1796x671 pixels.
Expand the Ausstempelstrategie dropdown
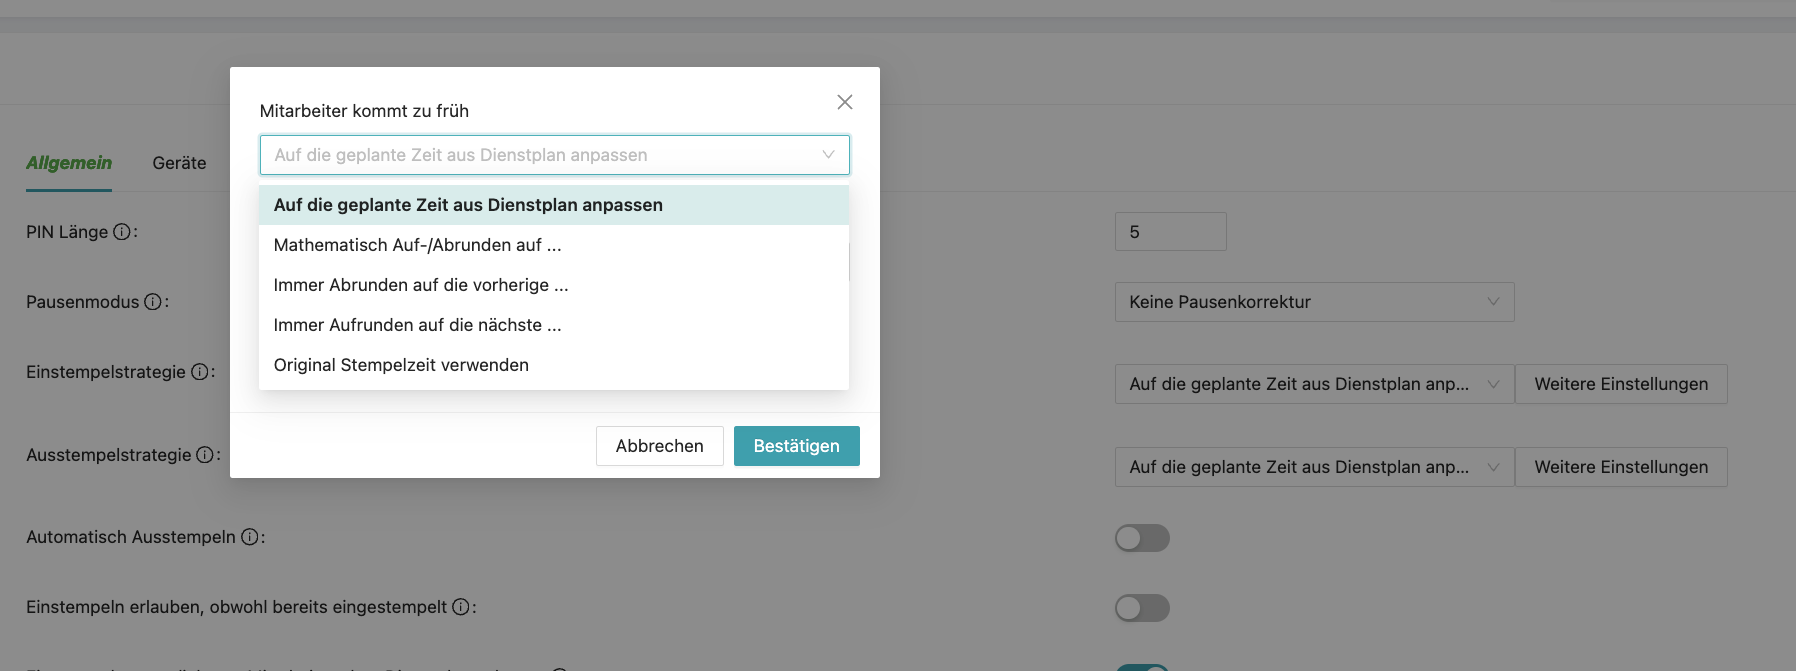pos(1313,467)
